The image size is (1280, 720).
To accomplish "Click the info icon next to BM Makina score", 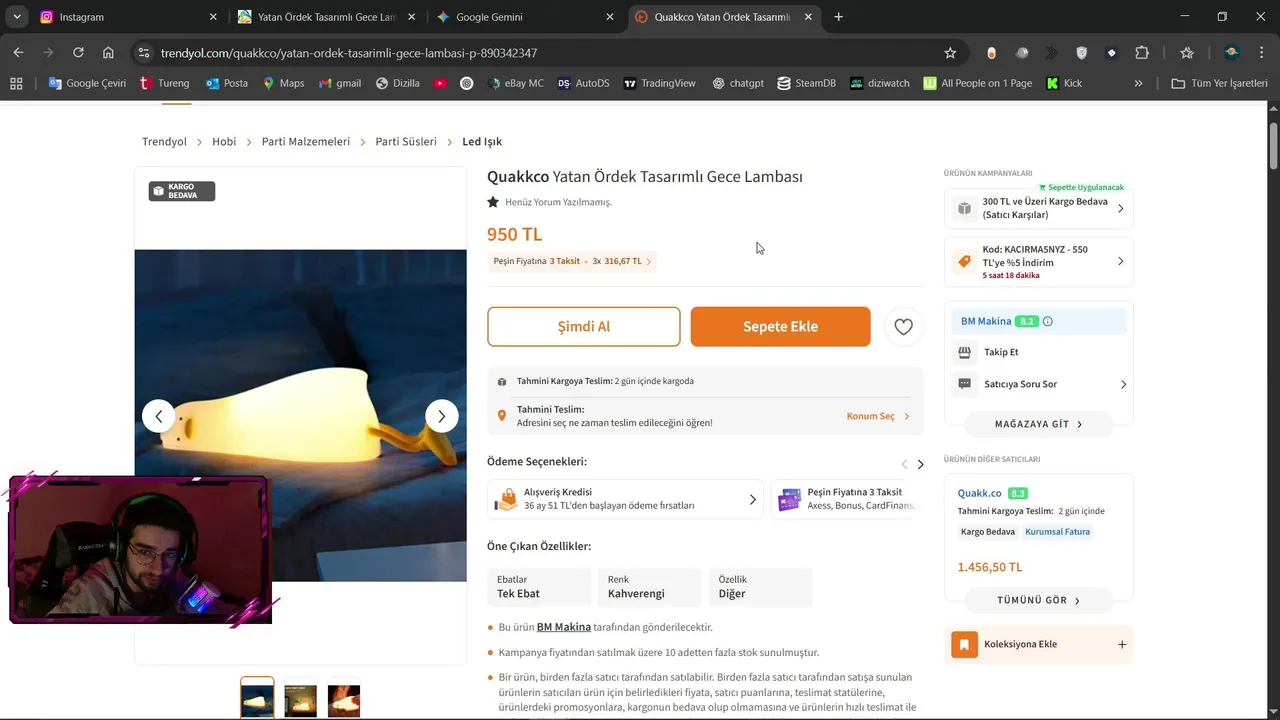I will click(1047, 321).
